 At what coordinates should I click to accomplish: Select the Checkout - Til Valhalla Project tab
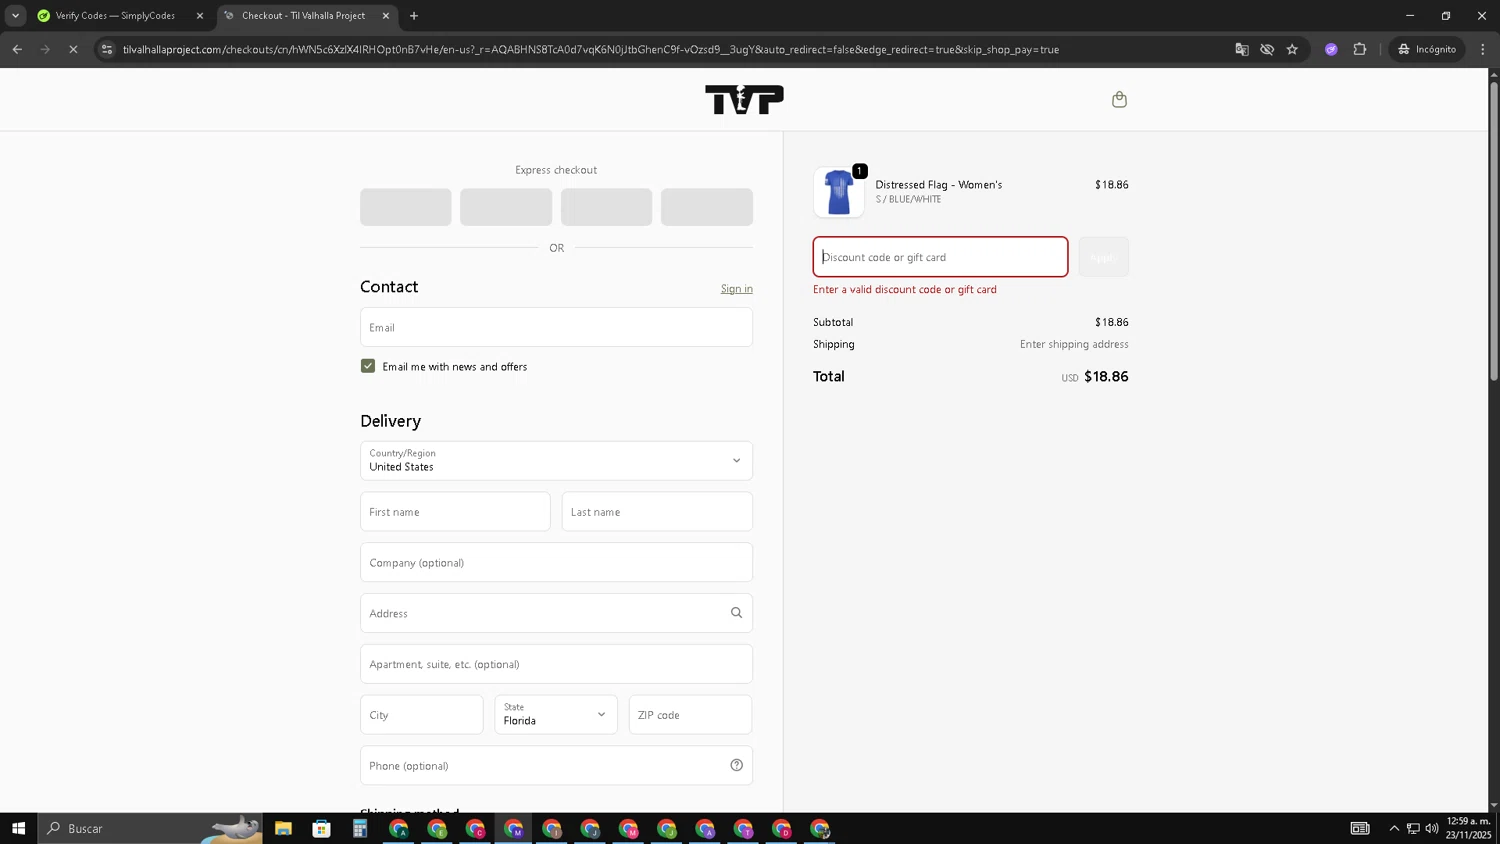[303, 16]
